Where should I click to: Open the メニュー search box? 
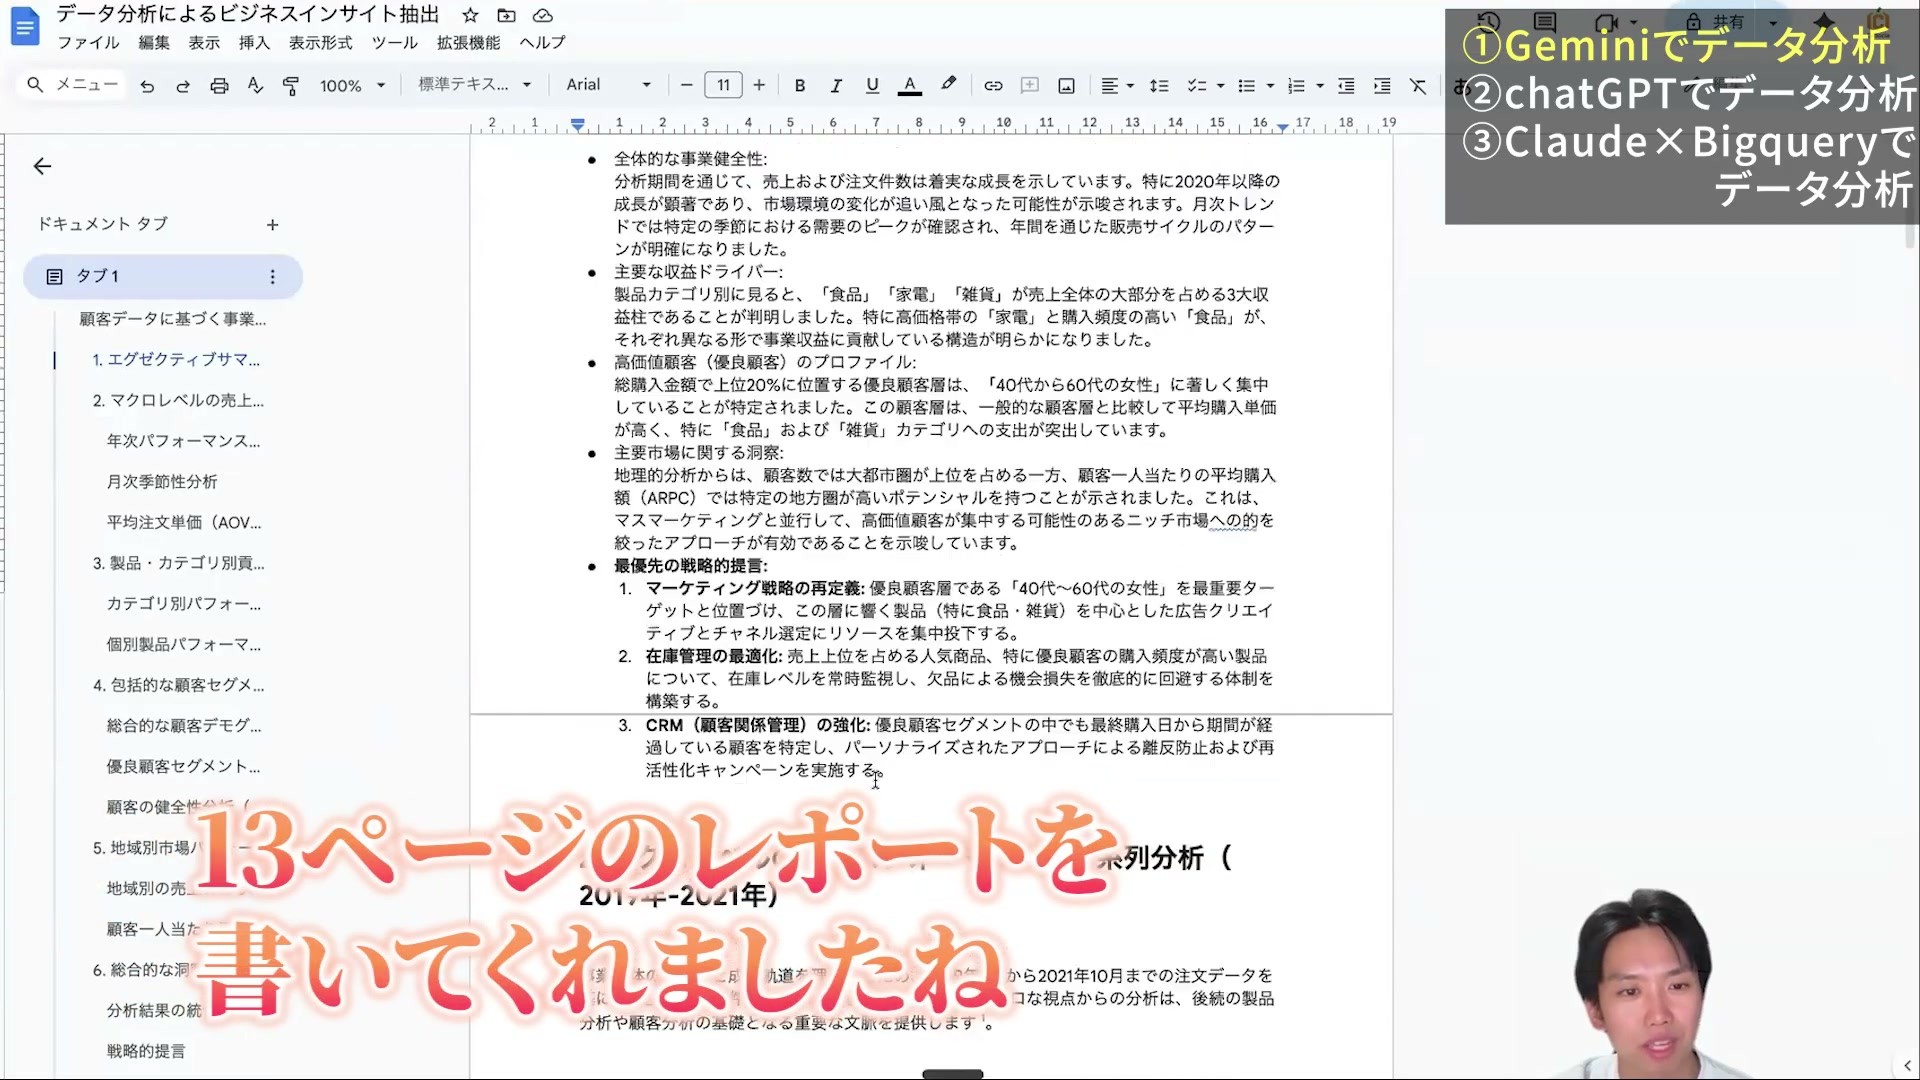[72, 85]
